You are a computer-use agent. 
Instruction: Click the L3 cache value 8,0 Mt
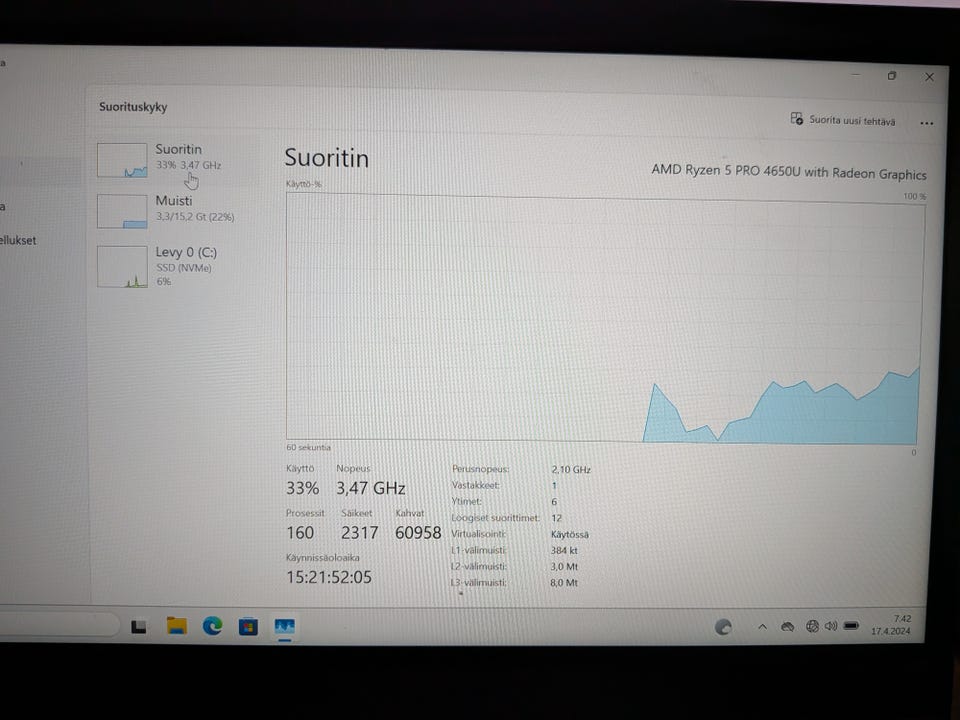(x=563, y=583)
